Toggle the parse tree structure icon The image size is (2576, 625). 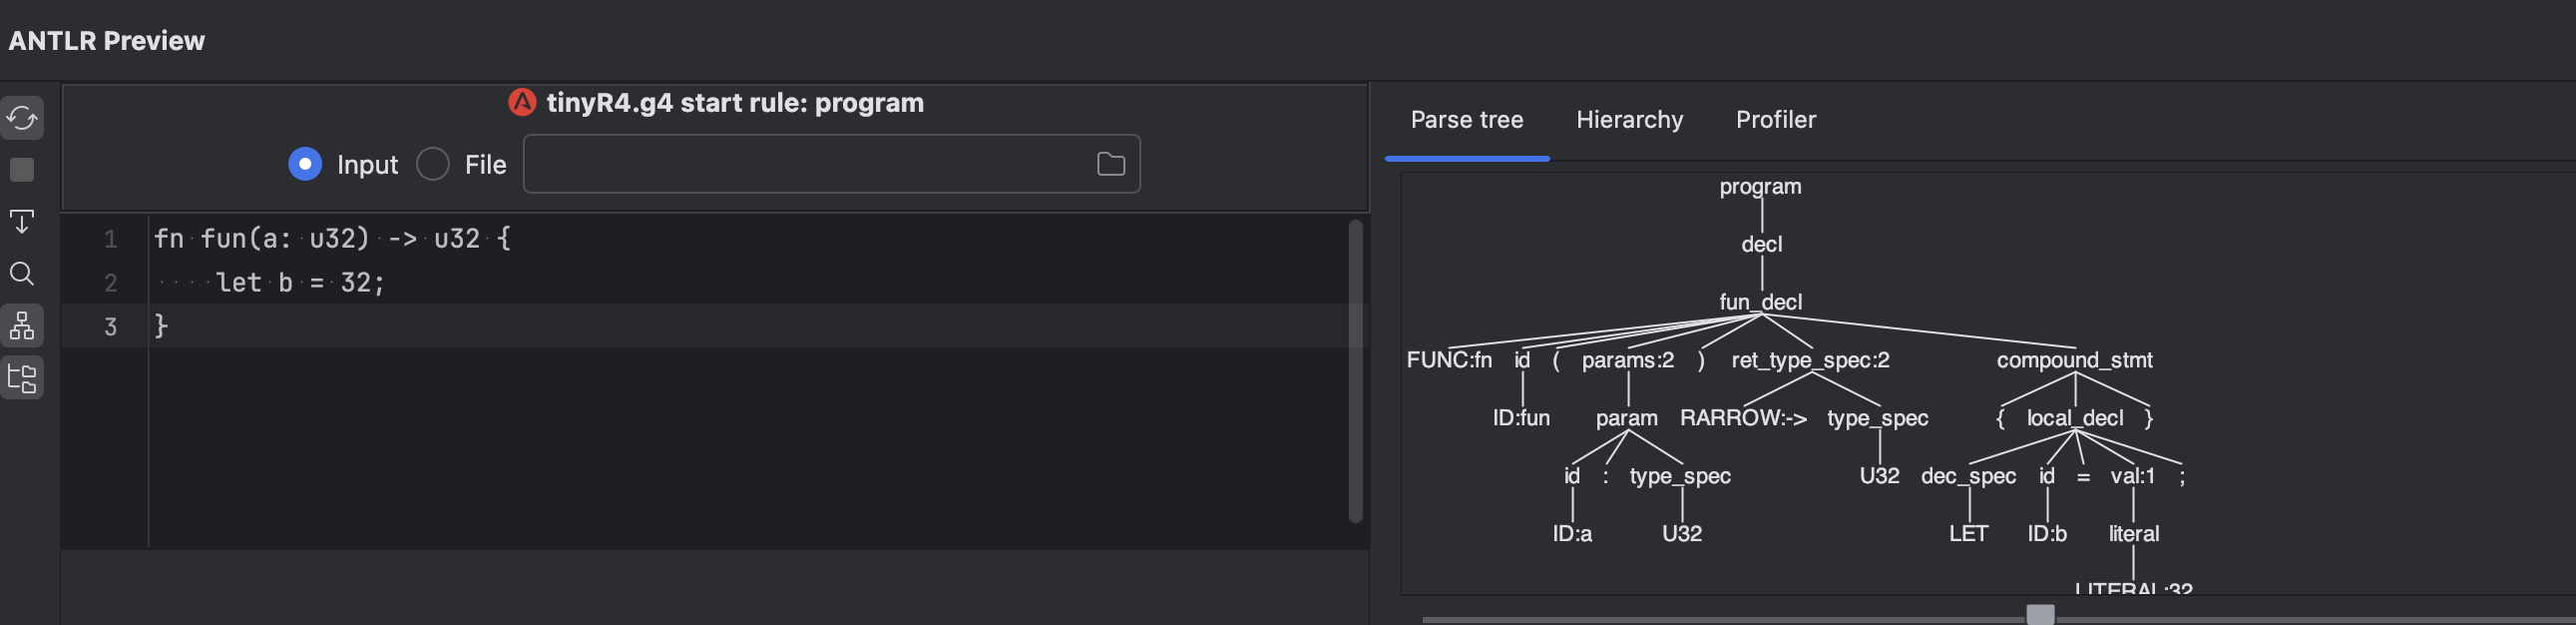[22, 326]
